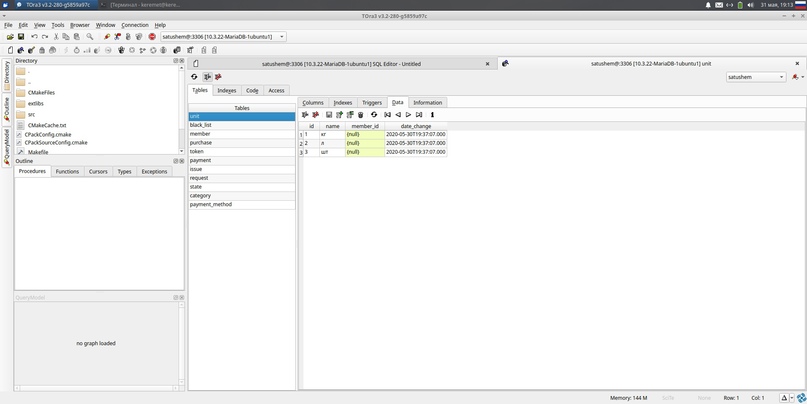Open the Connection menu

[x=135, y=25]
